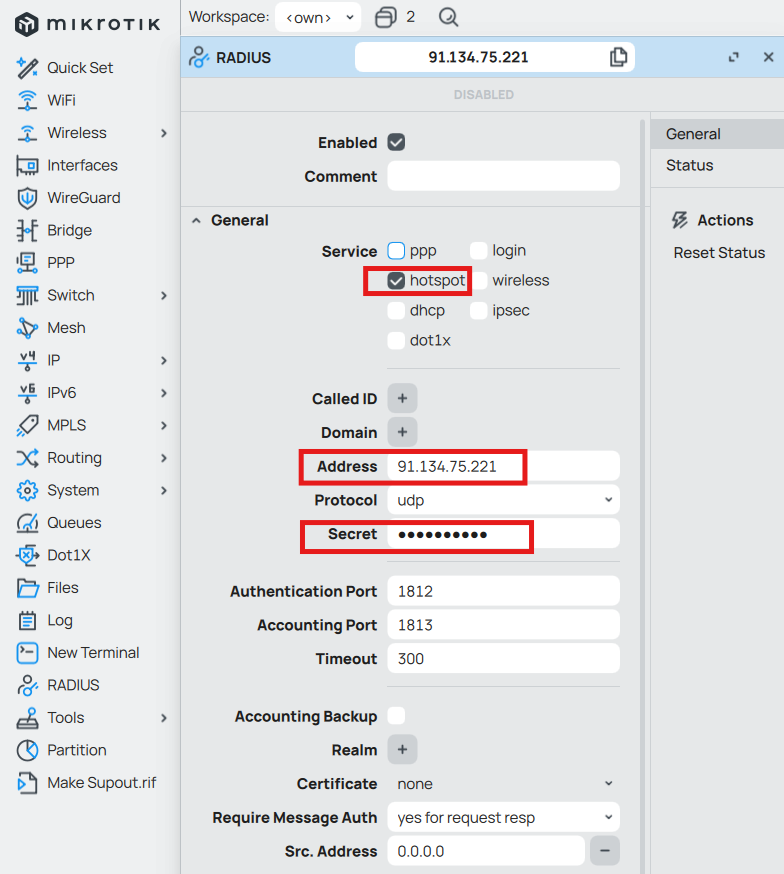Click the MPLS tag icon
The height and width of the screenshot is (874, 784).
pos(27,425)
